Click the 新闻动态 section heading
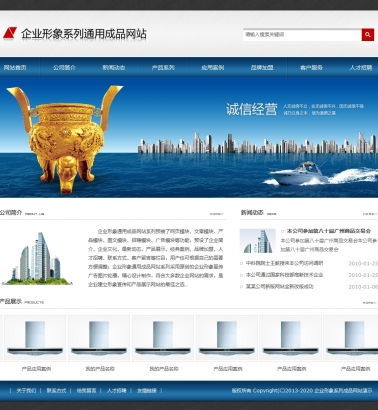Viewport: 378px width, 410px height. coord(252,213)
